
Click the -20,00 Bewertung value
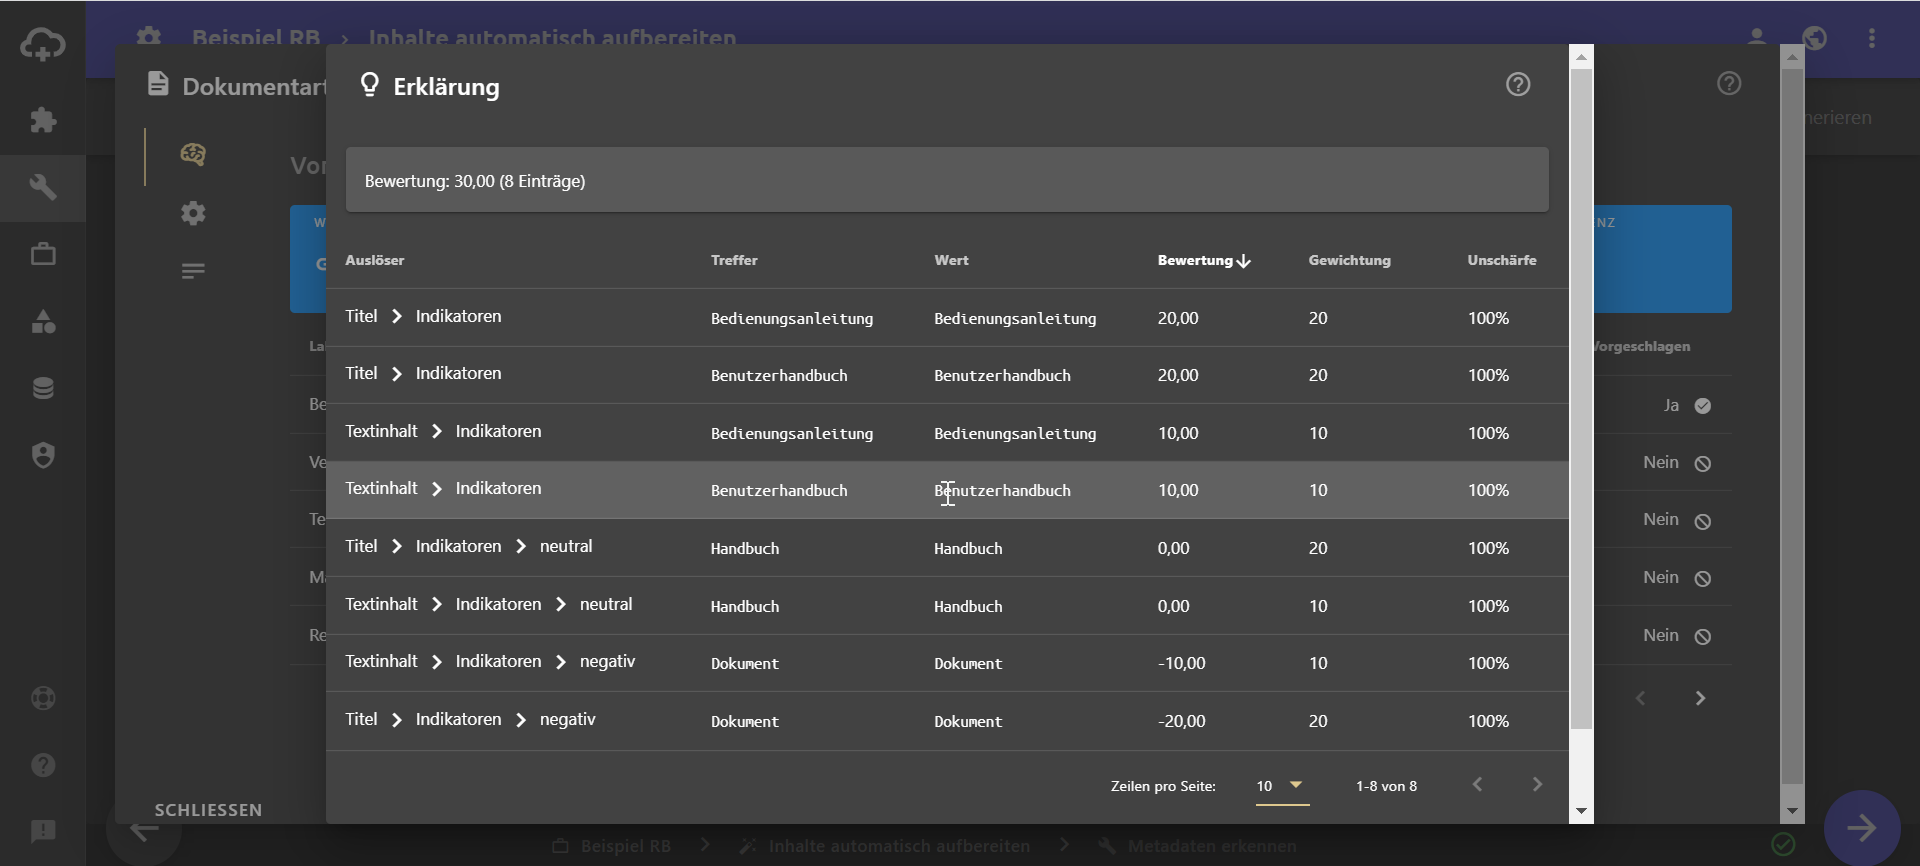(1181, 721)
